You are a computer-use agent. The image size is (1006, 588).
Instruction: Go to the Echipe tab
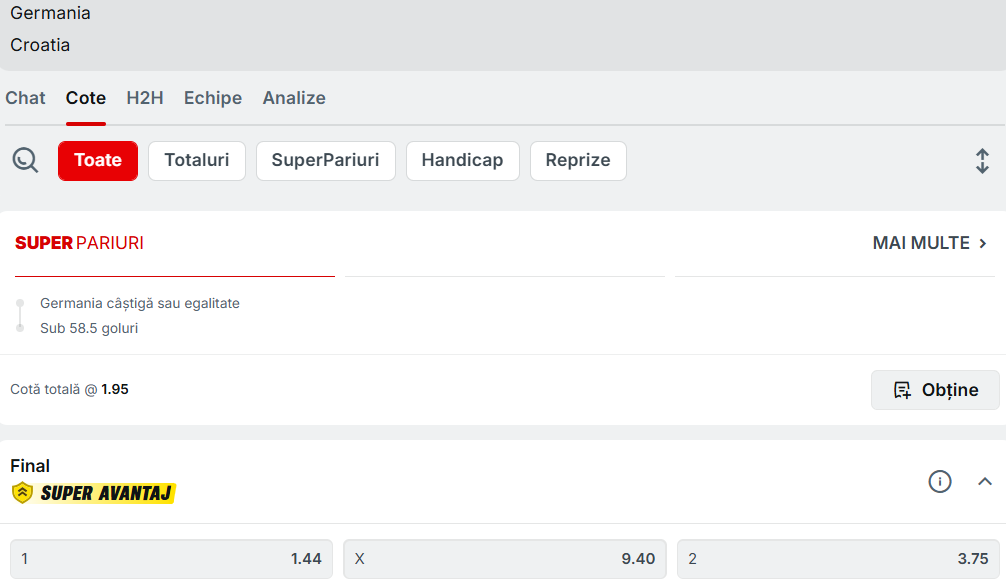click(213, 98)
